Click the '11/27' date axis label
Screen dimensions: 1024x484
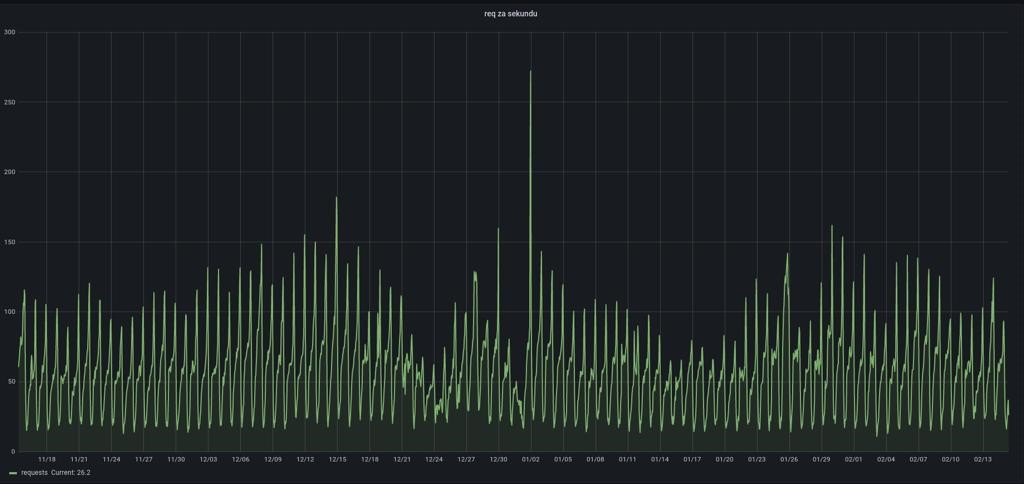click(144, 459)
